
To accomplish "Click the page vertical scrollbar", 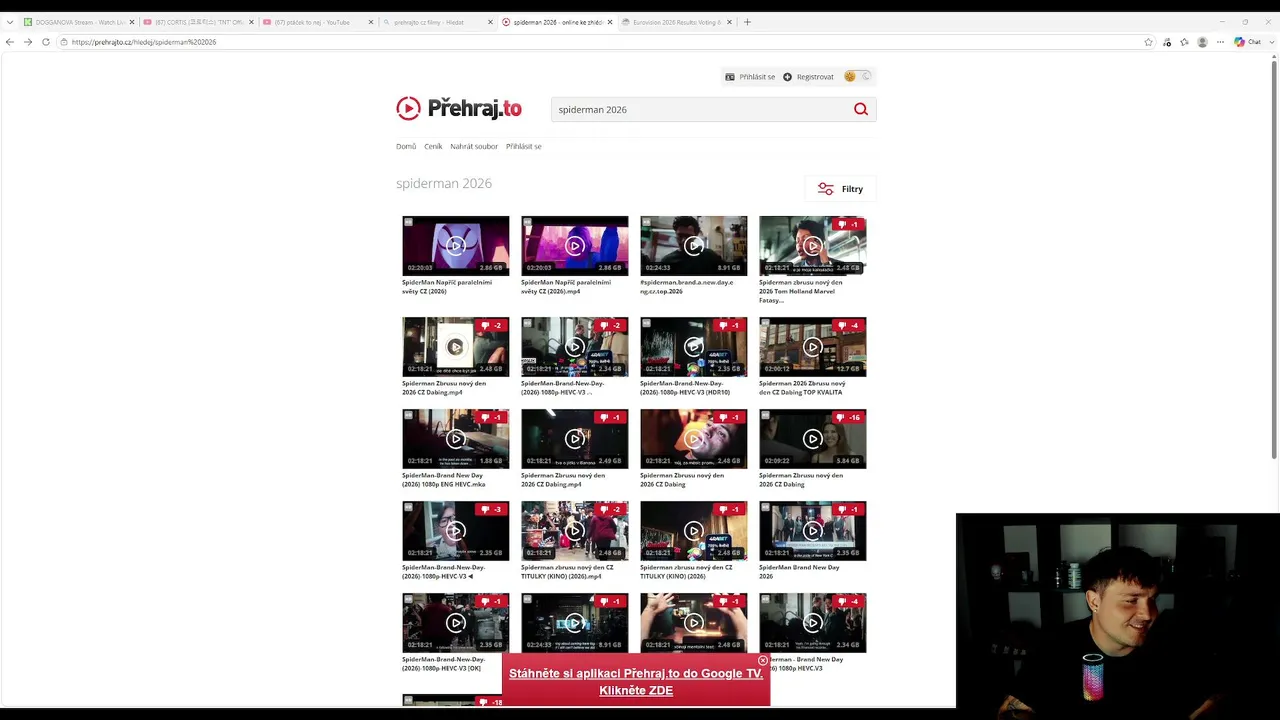I will point(1273,260).
